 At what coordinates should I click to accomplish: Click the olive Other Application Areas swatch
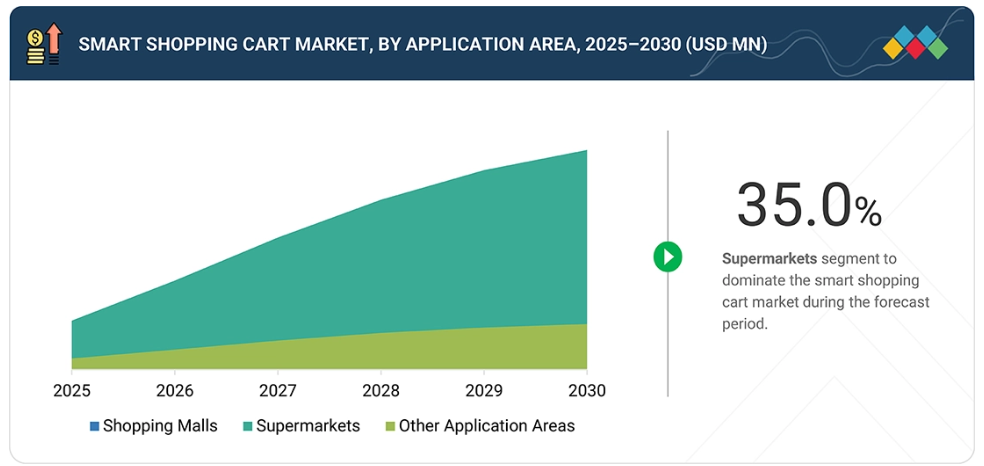[390, 427]
